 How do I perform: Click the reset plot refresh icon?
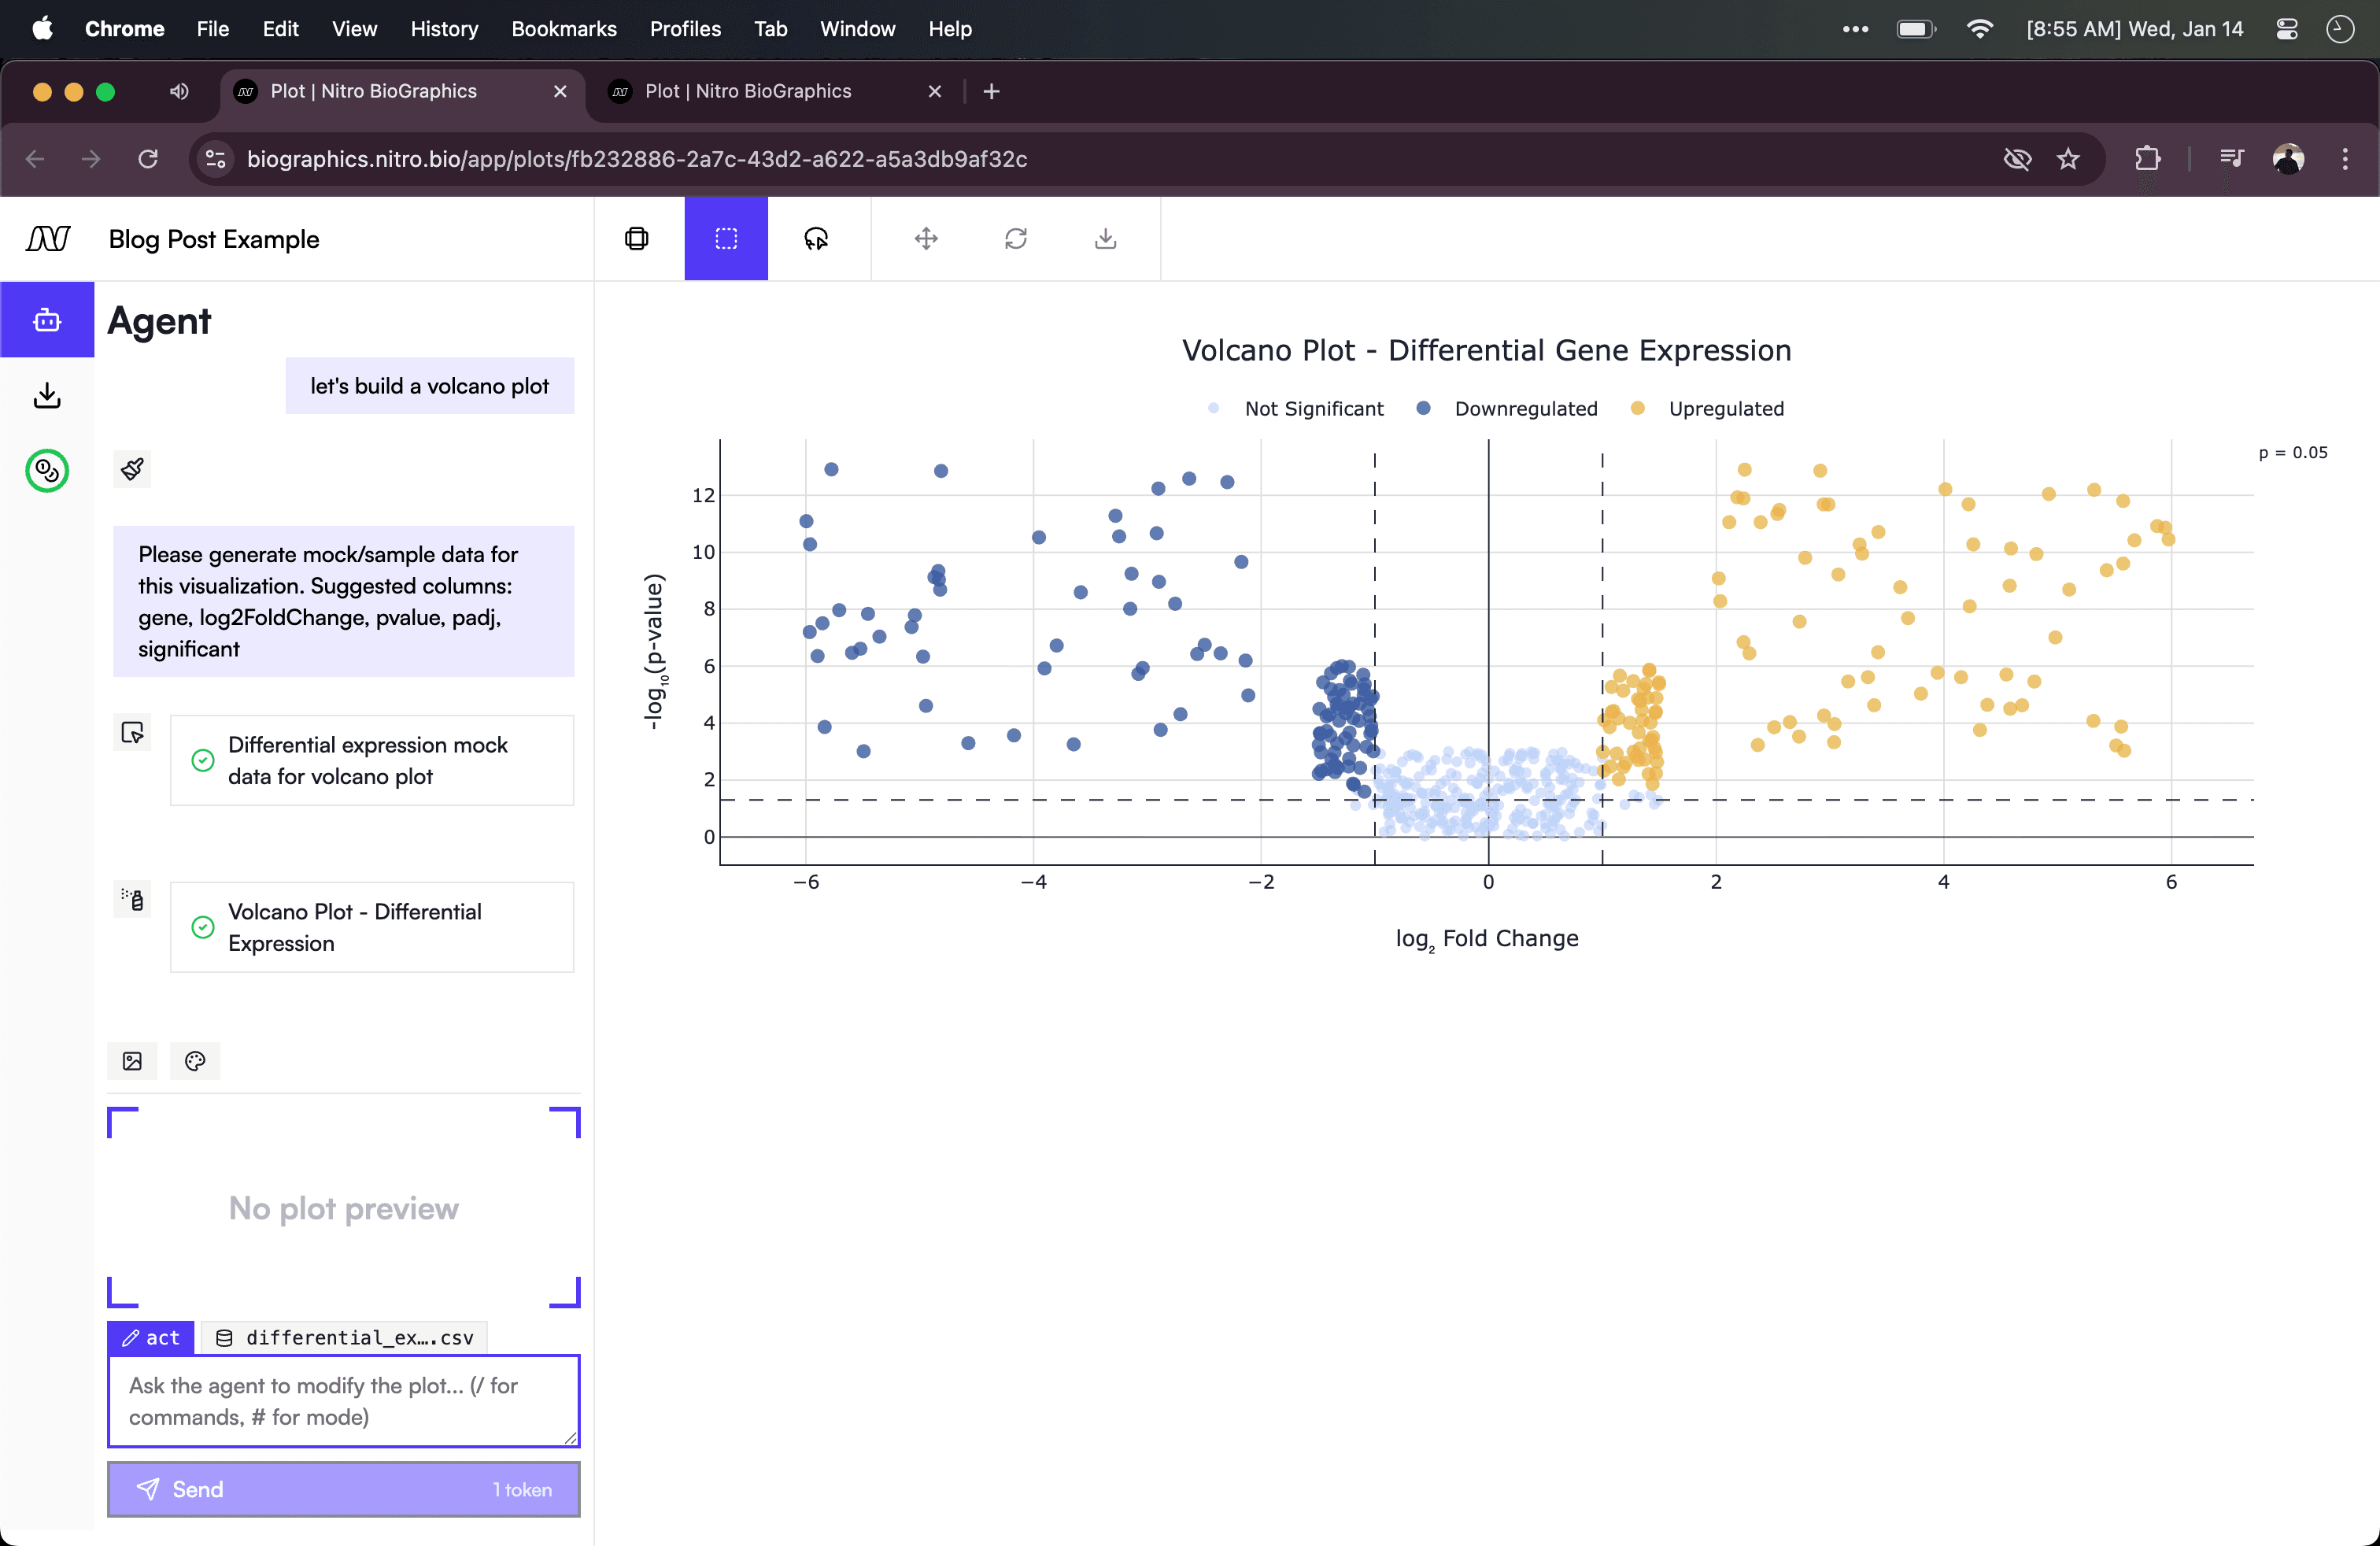(1016, 239)
